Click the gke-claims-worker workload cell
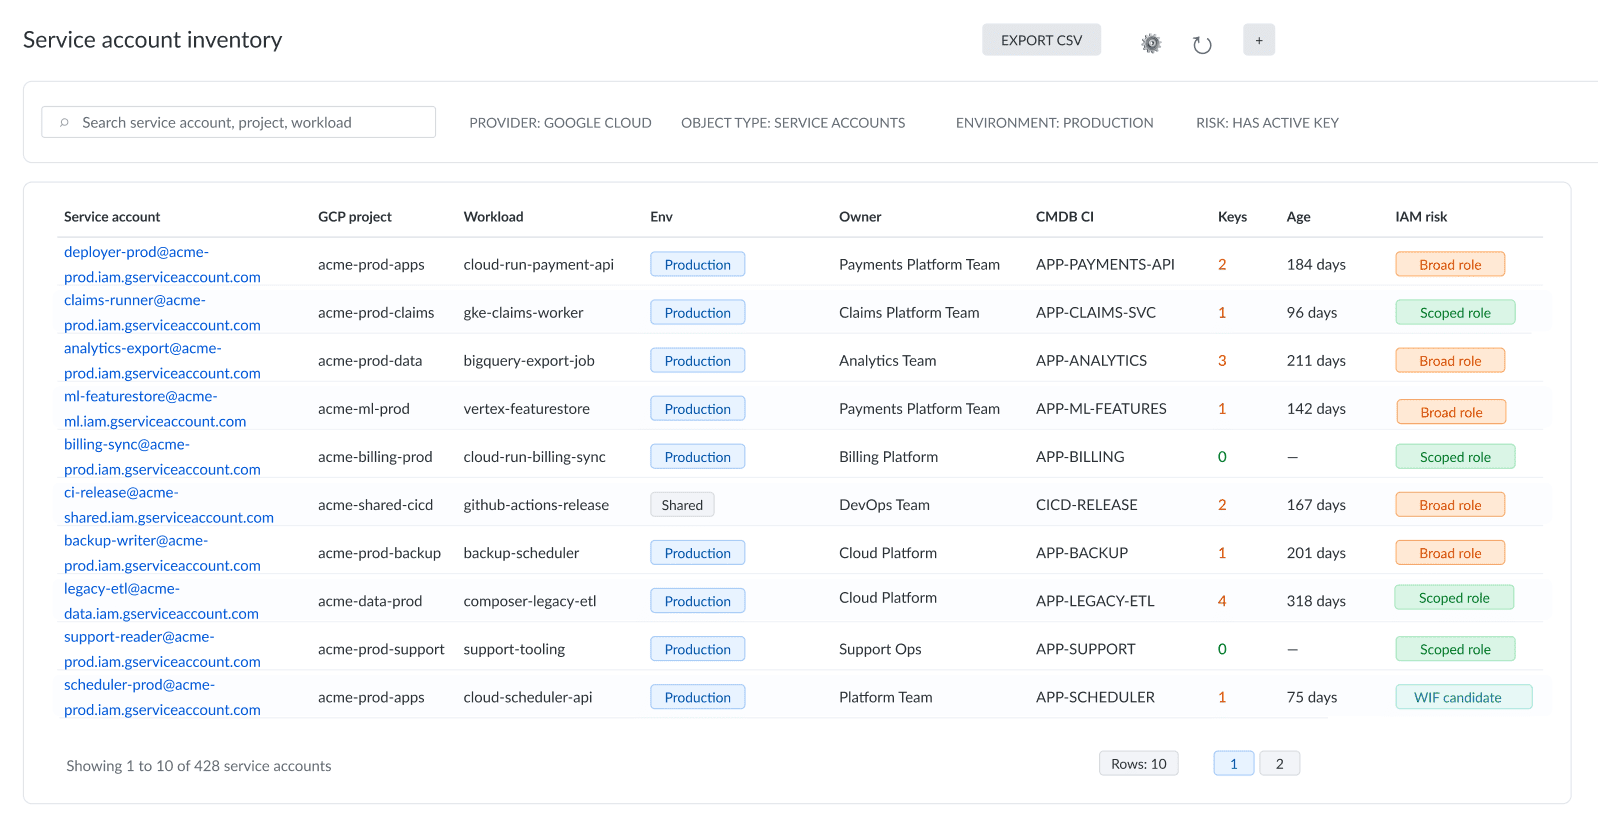 523,313
